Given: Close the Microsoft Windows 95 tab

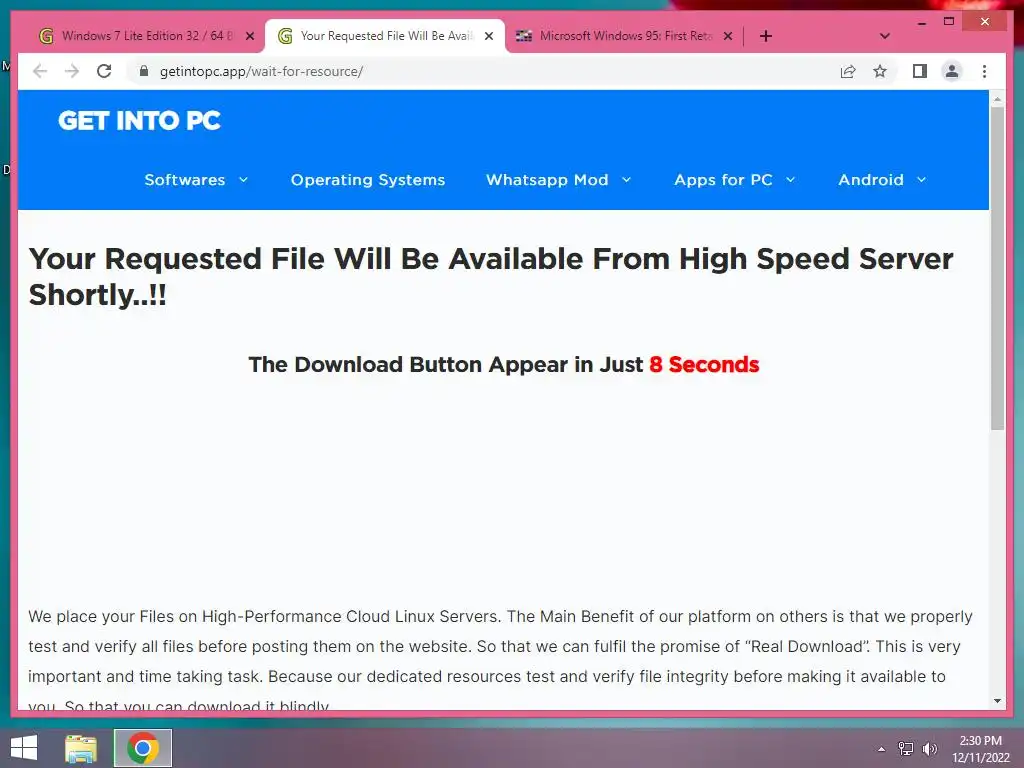Looking at the screenshot, I should [728, 36].
